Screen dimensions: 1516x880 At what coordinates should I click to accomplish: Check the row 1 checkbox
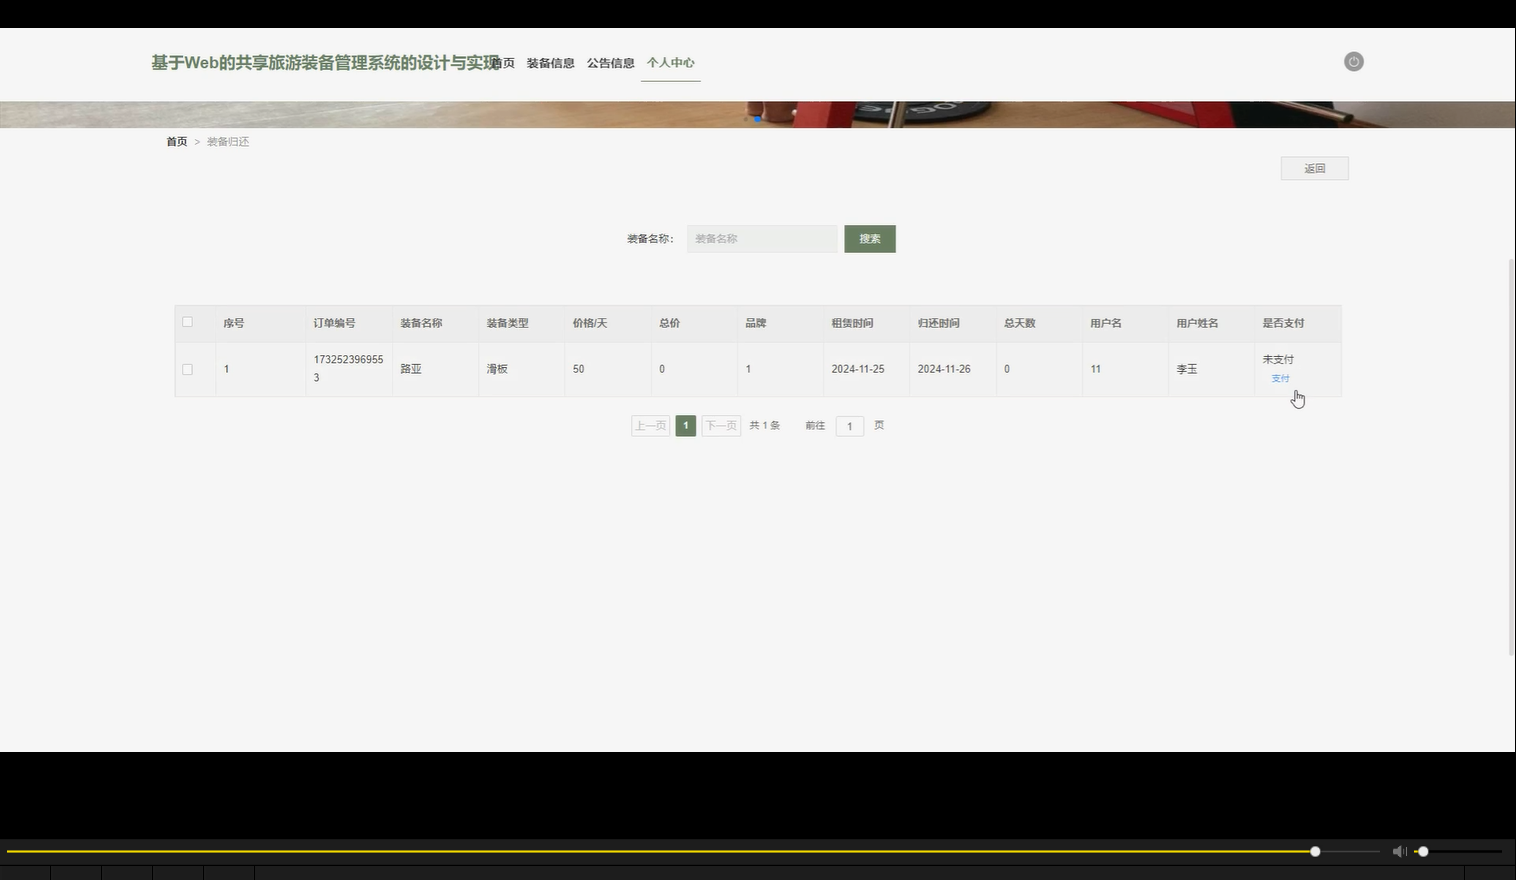point(187,369)
